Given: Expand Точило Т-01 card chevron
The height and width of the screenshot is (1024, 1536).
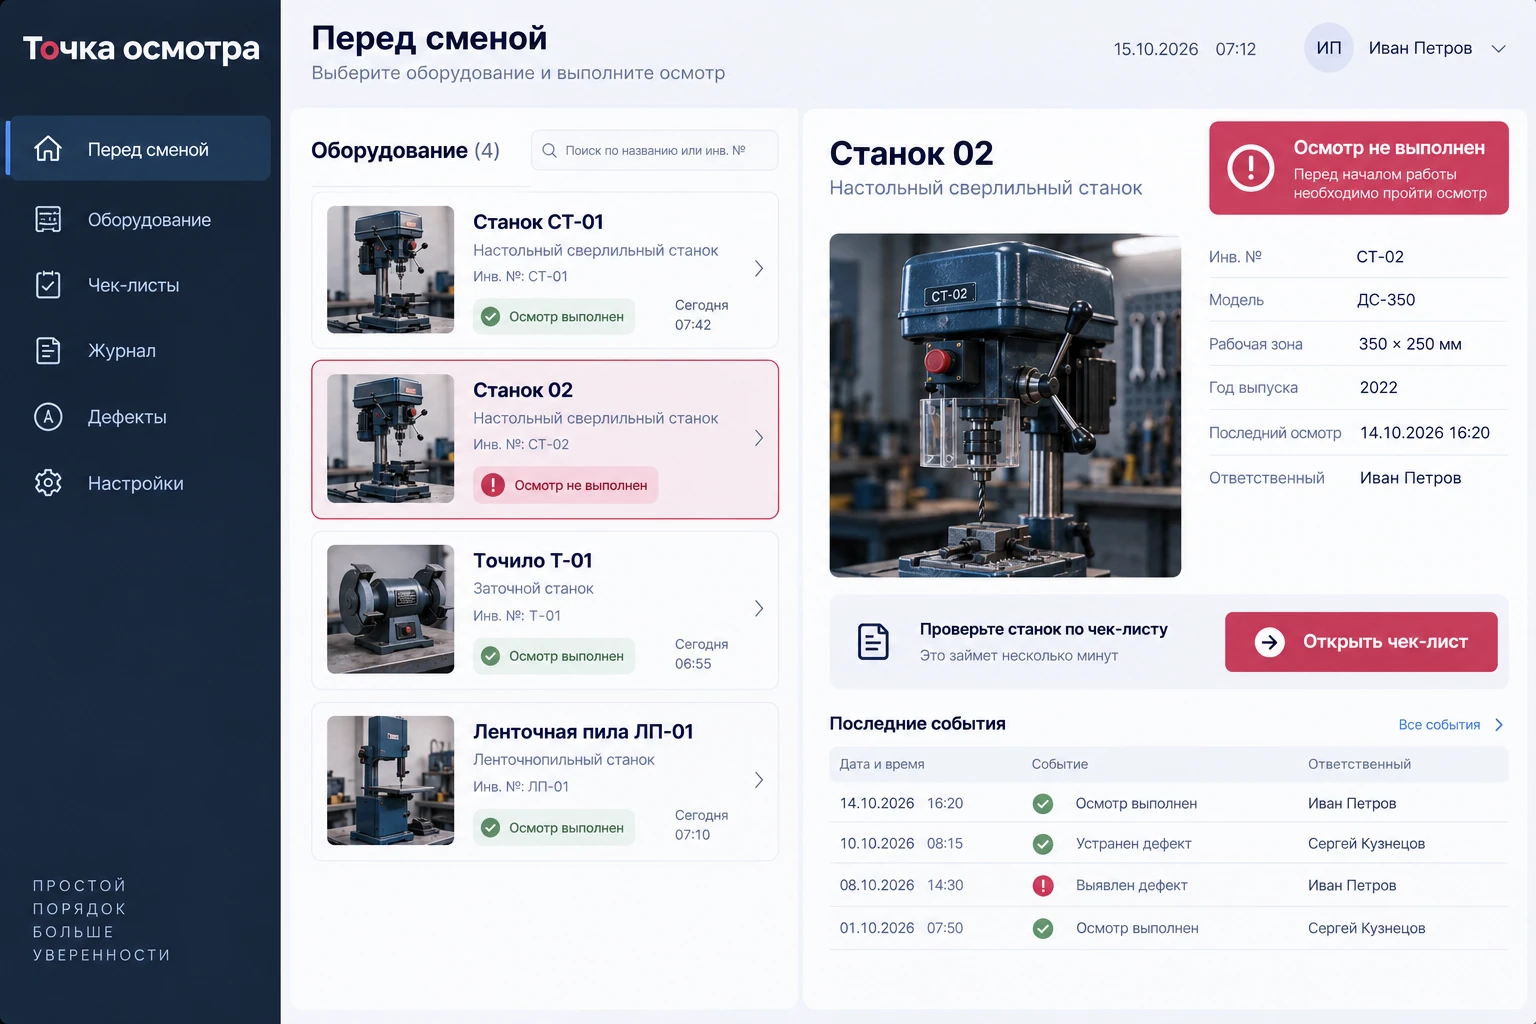Looking at the screenshot, I should [759, 608].
